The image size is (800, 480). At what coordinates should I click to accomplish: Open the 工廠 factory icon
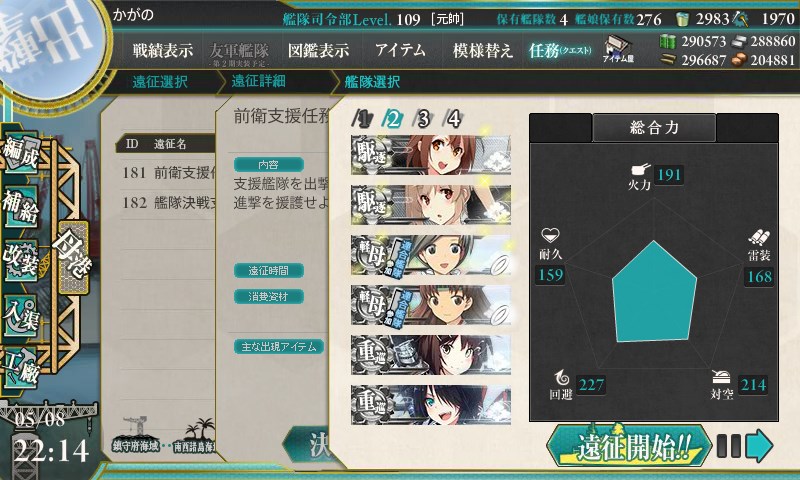[21, 367]
